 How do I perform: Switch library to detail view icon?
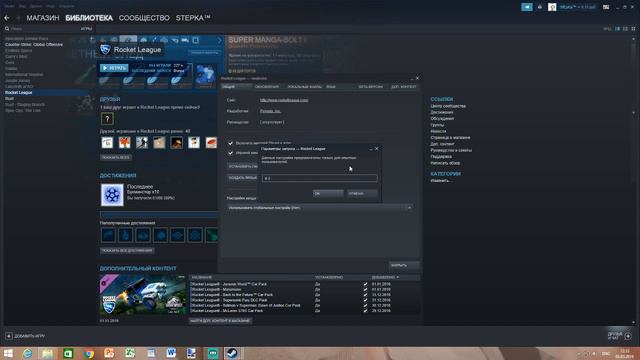pos(618,29)
